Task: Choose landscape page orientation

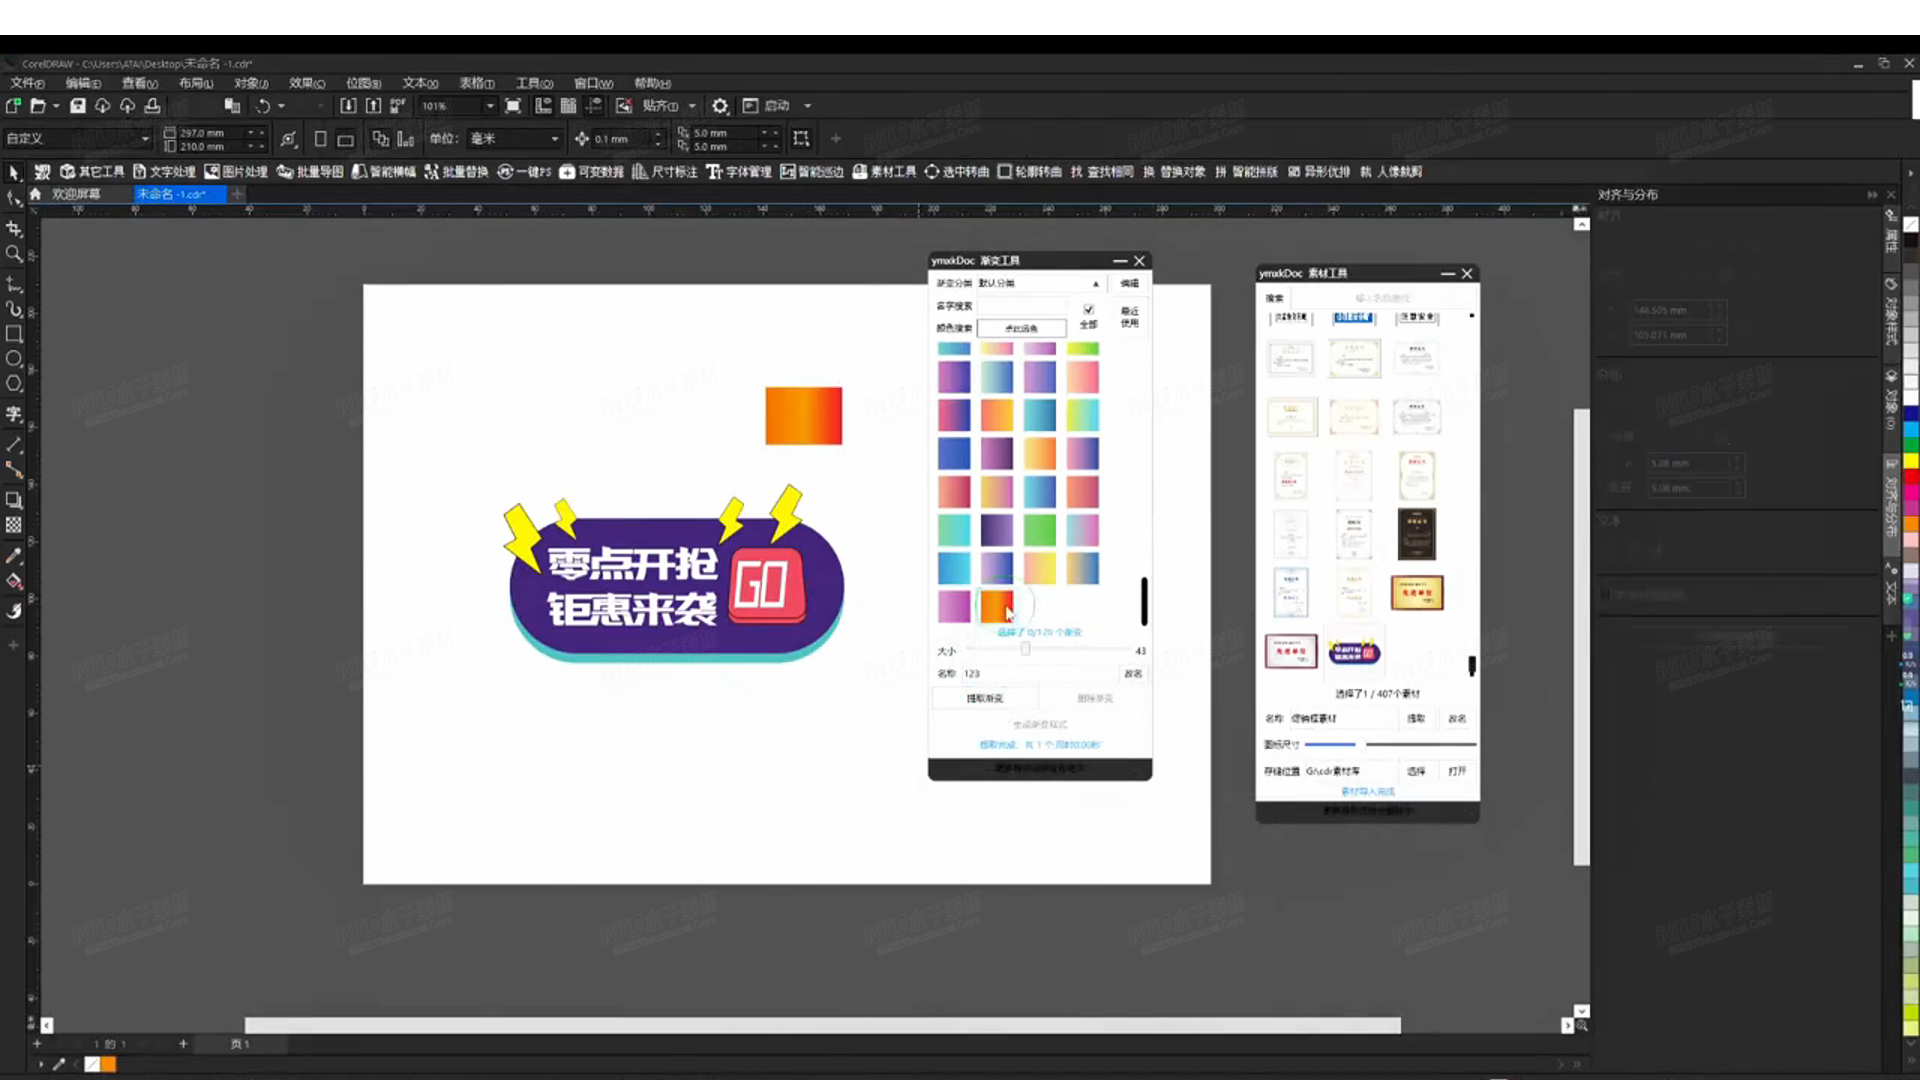Action: [346, 139]
